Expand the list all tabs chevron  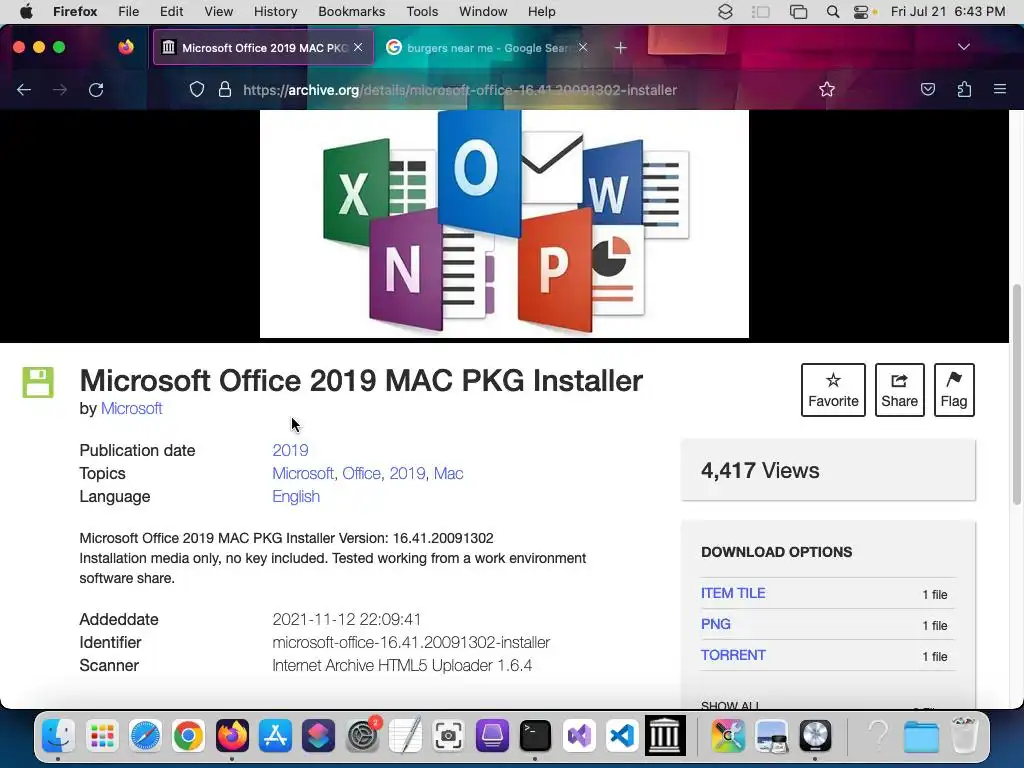coord(963,47)
